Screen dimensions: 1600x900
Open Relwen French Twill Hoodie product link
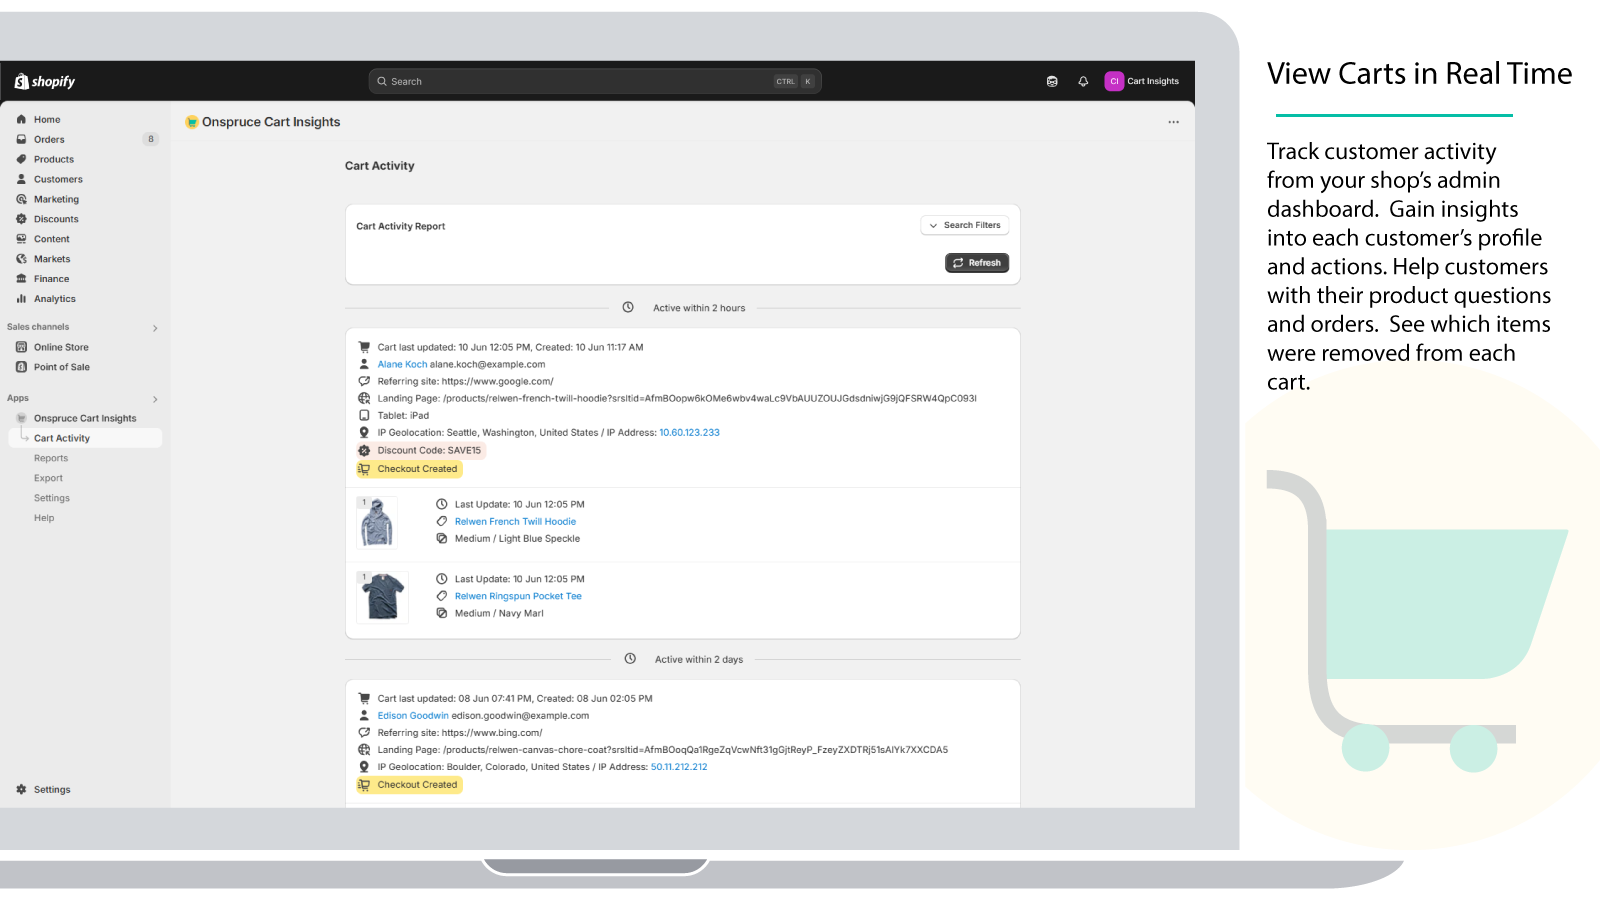pos(515,522)
